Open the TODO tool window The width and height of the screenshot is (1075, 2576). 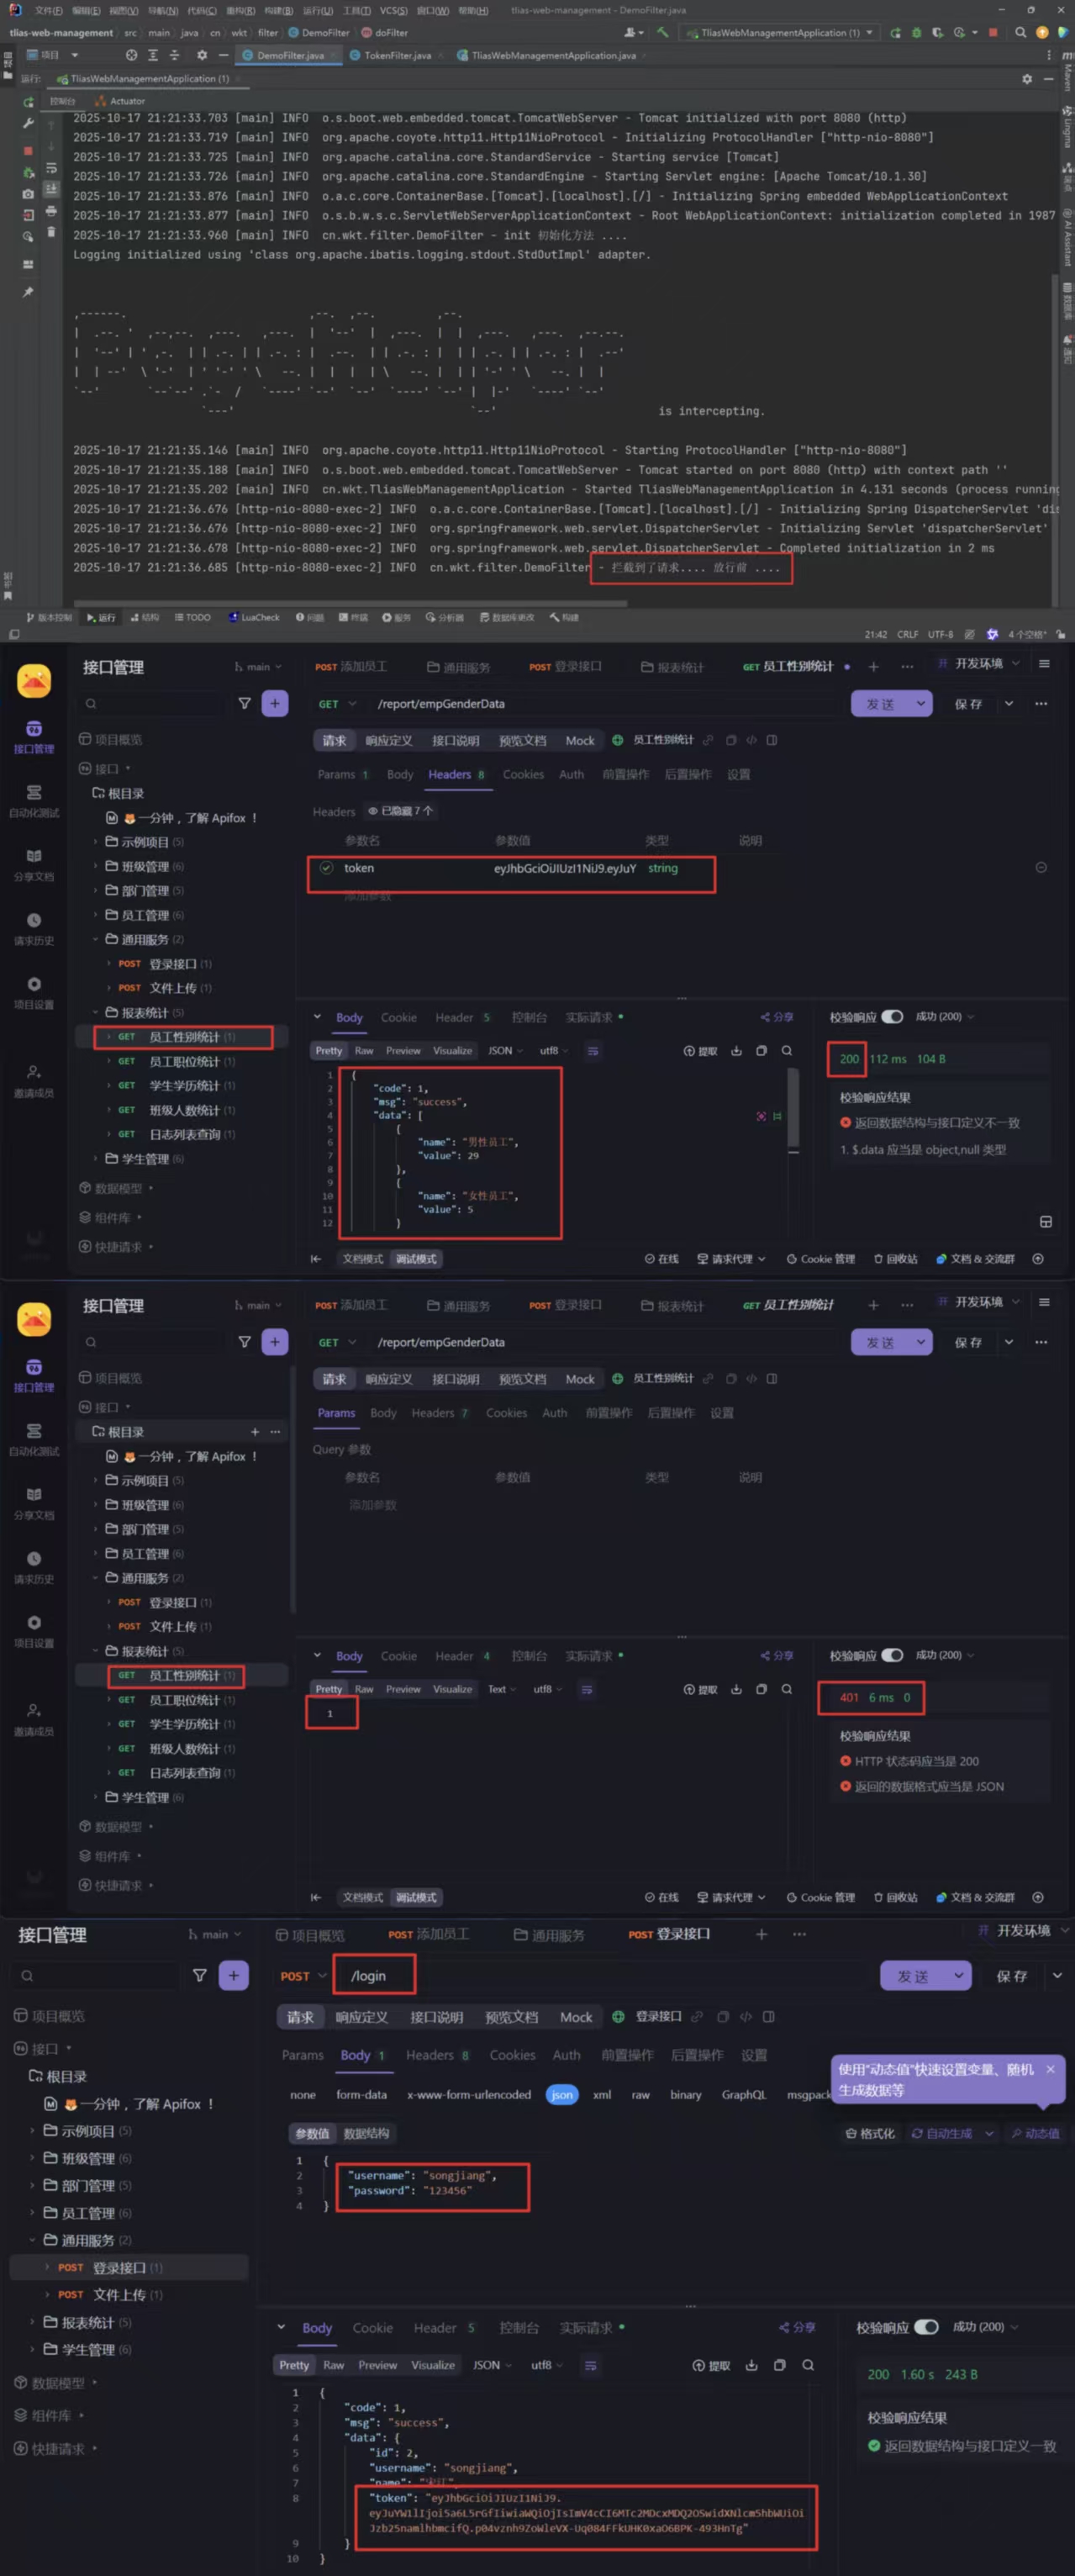pos(192,617)
